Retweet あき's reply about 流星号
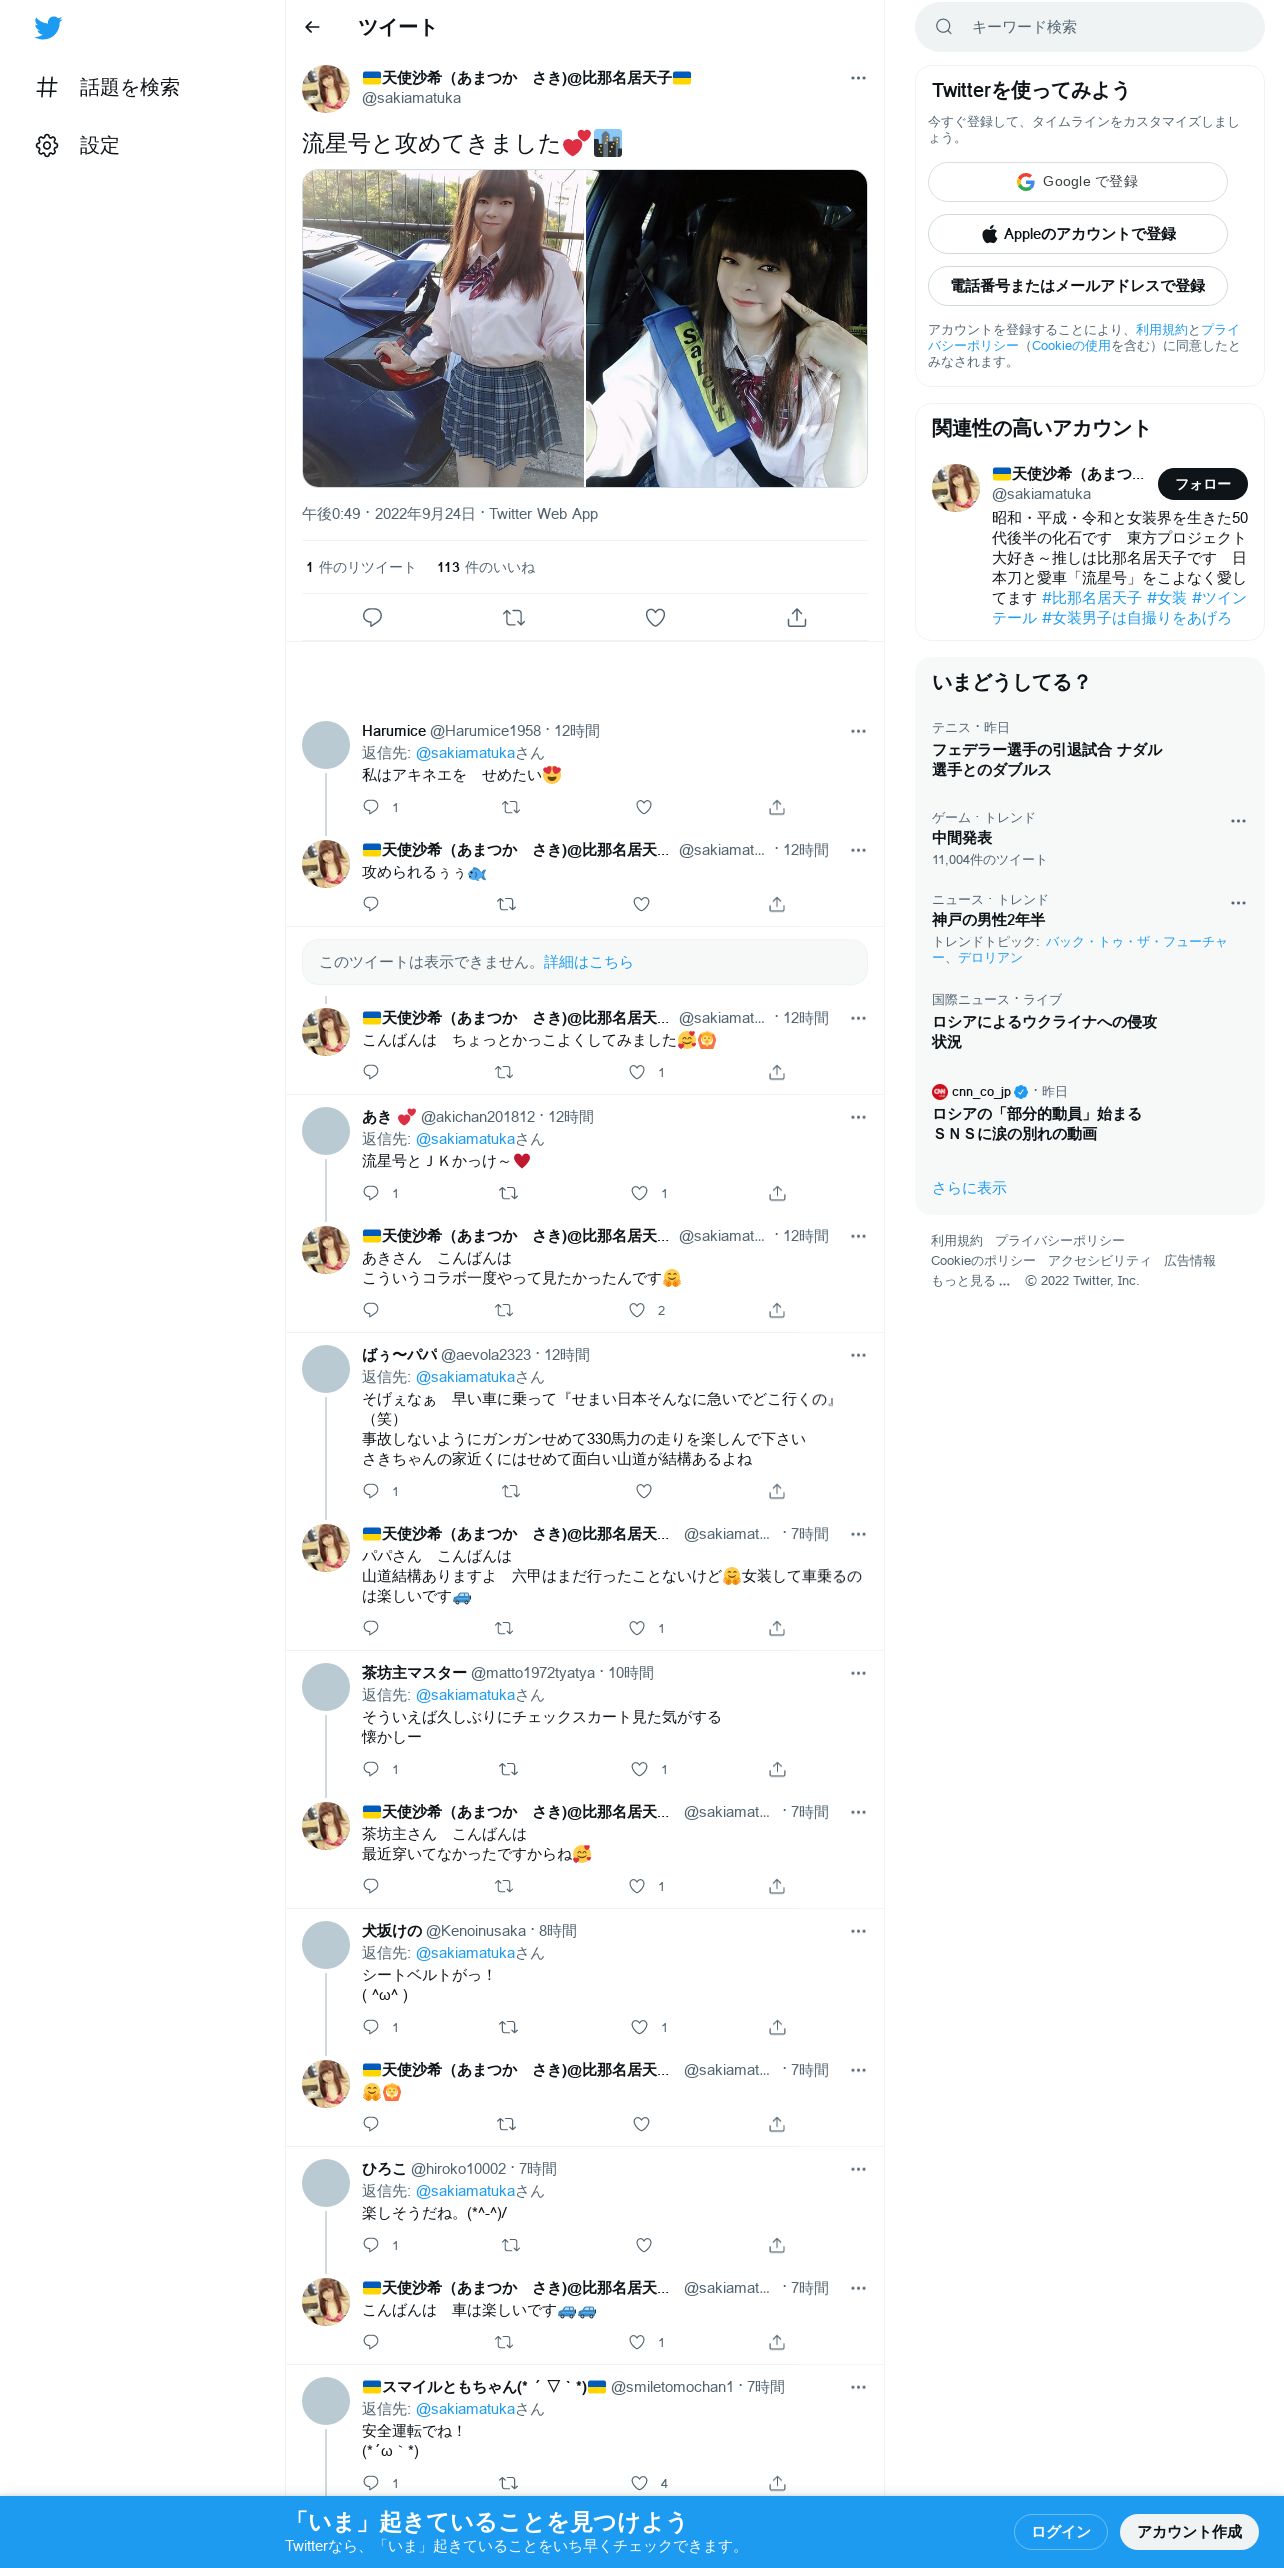Image resolution: width=1284 pixels, height=2568 pixels. coord(508,1193)
